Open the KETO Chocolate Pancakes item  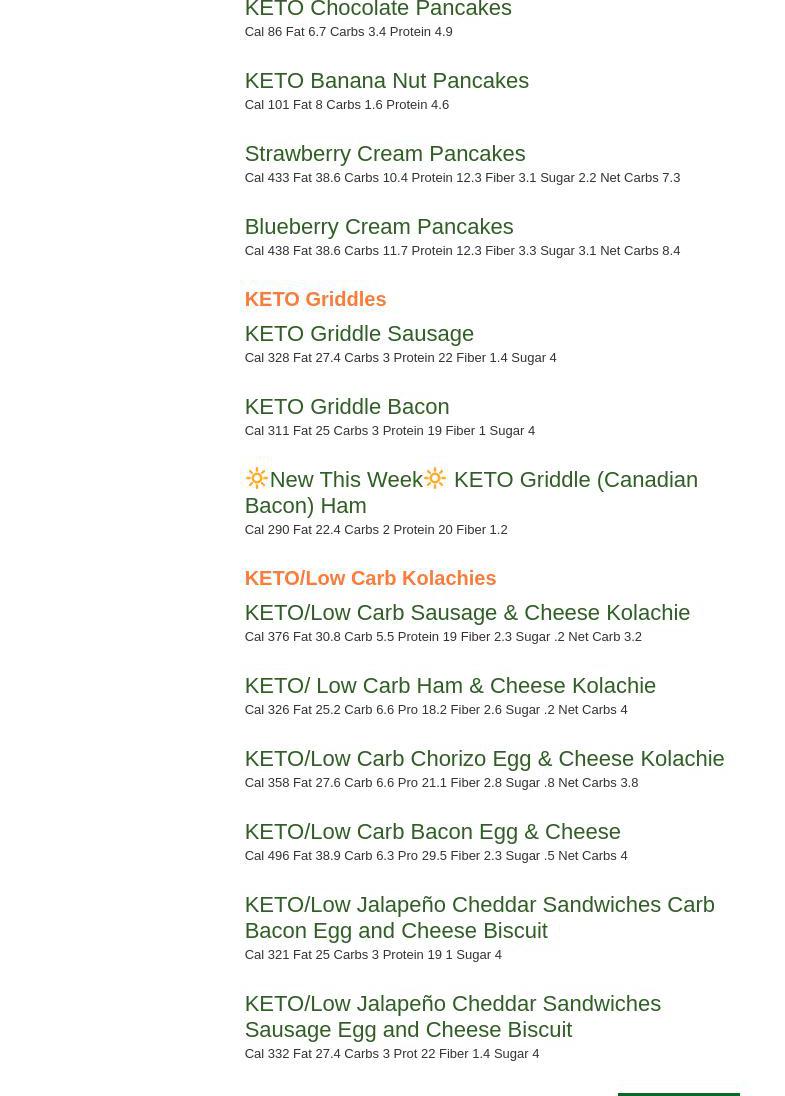(377, 10)
